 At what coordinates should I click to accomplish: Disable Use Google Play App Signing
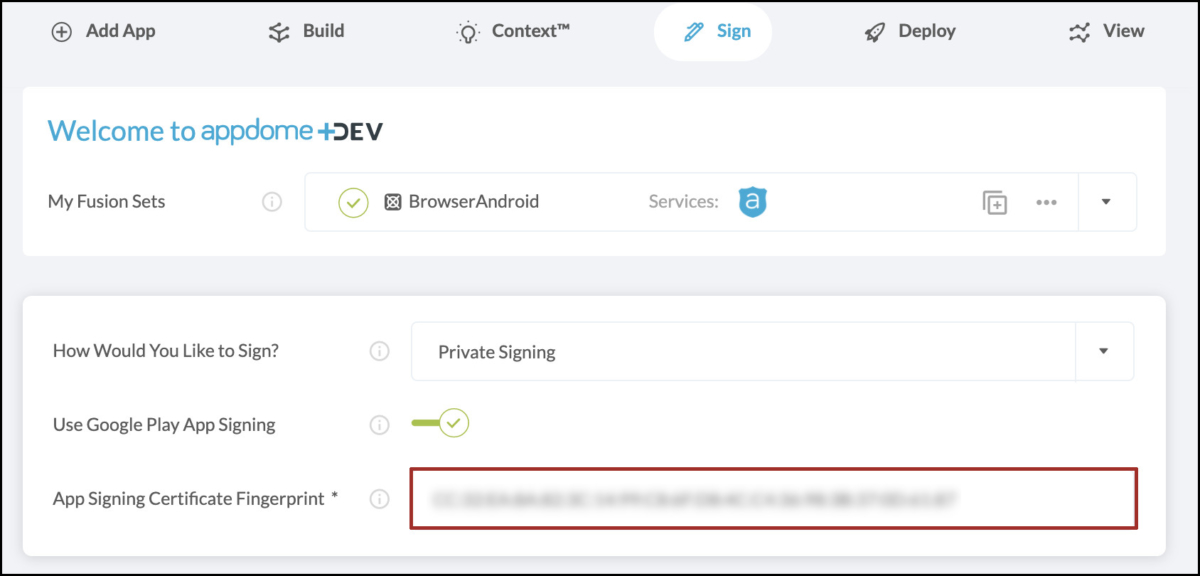pyautogui.click(x=438, y=422)
